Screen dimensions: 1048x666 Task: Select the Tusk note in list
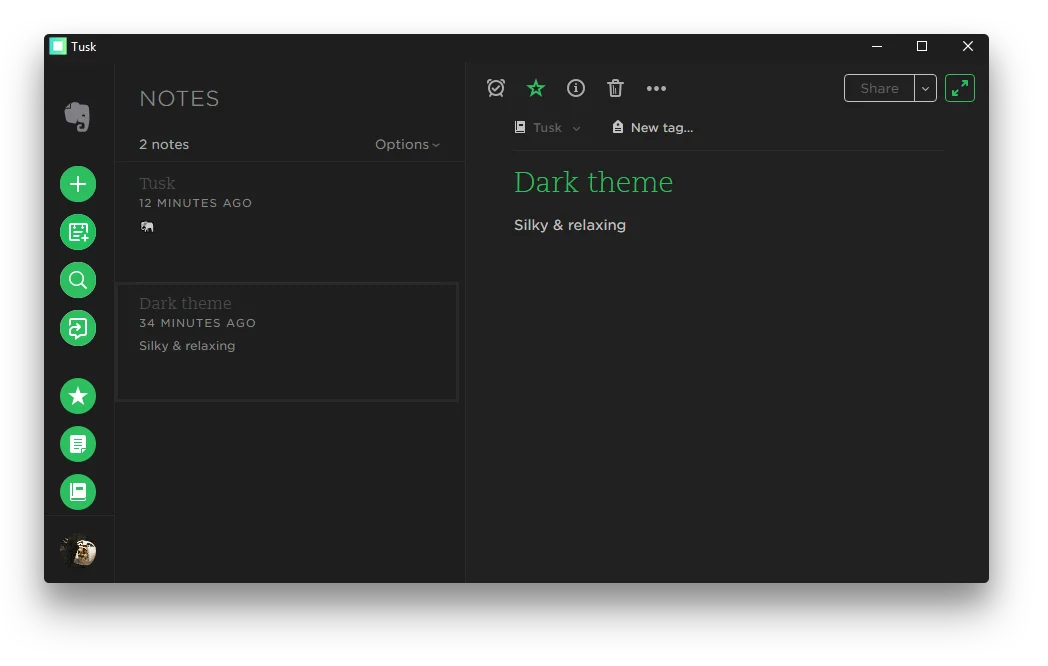[289, 221]
